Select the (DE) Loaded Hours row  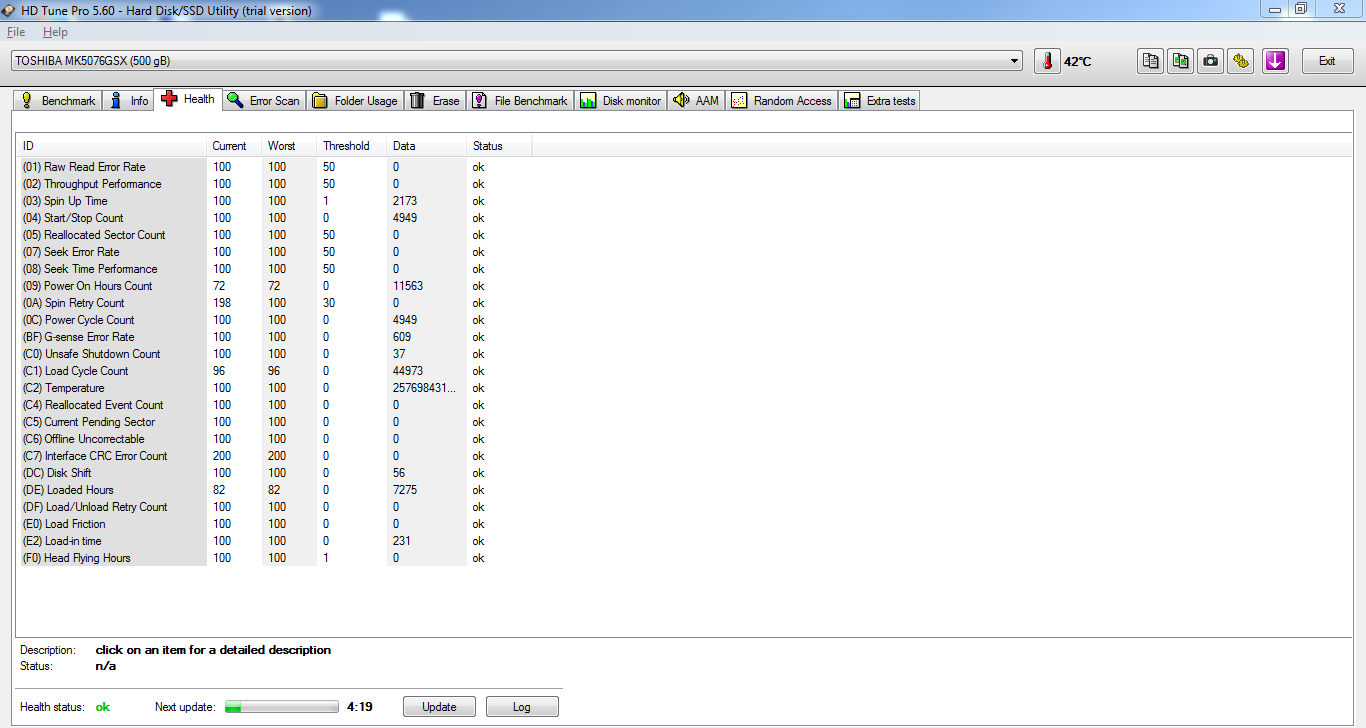[274, 490]
